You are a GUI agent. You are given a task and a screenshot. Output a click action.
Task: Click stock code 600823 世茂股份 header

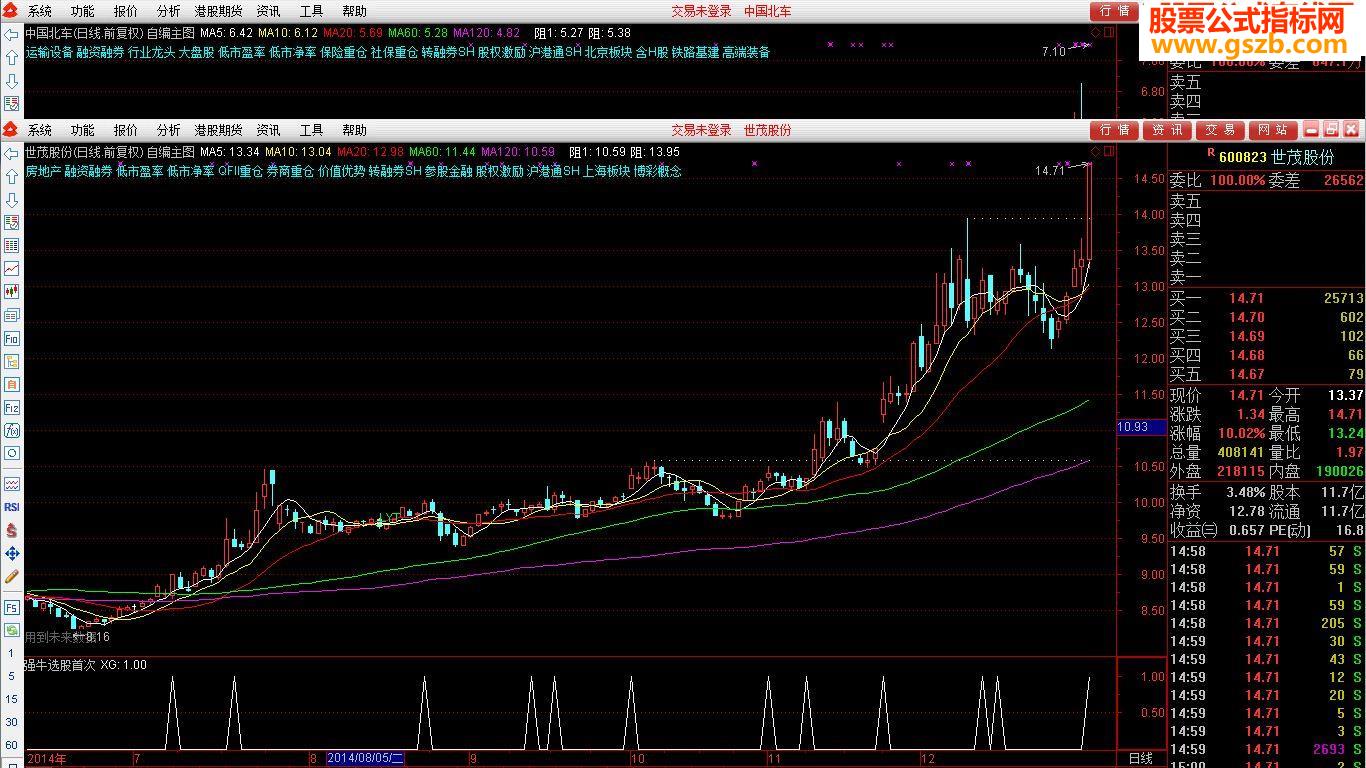point(1277,157)
